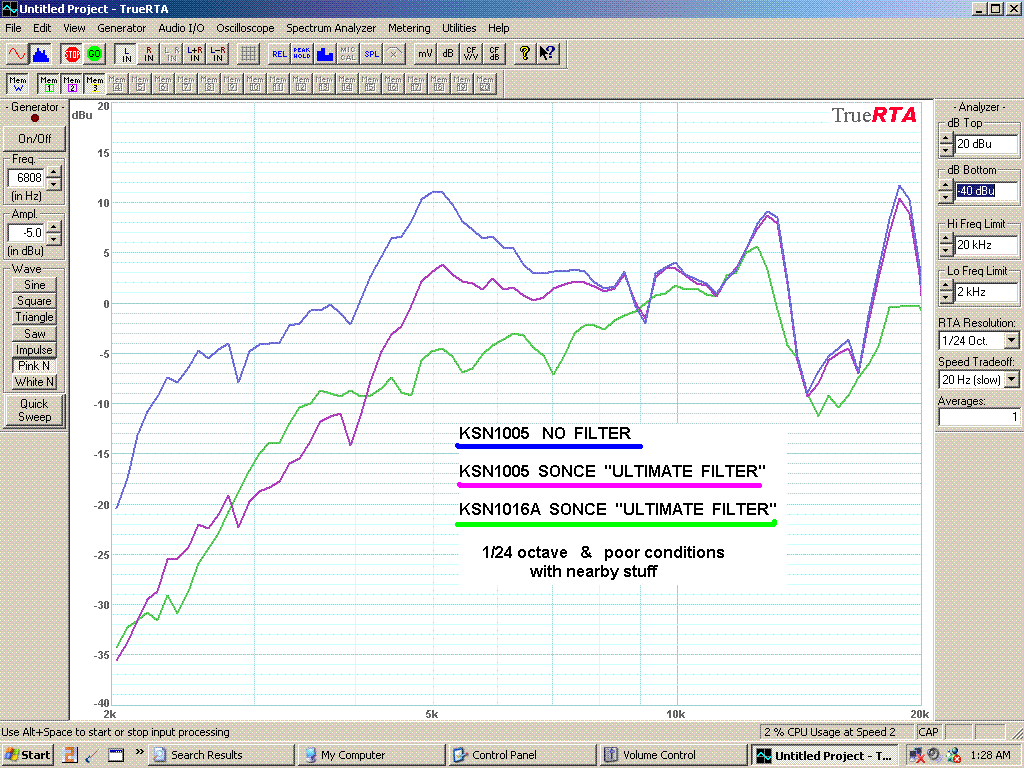Open RTA Resolution dropdown
1024x768 pixels.
1012,340
